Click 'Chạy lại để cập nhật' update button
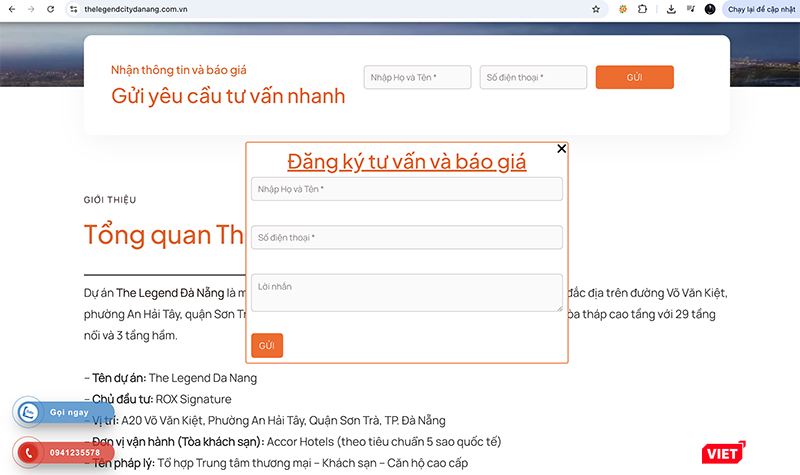This screenshot has width=800, height=475. 760,9
